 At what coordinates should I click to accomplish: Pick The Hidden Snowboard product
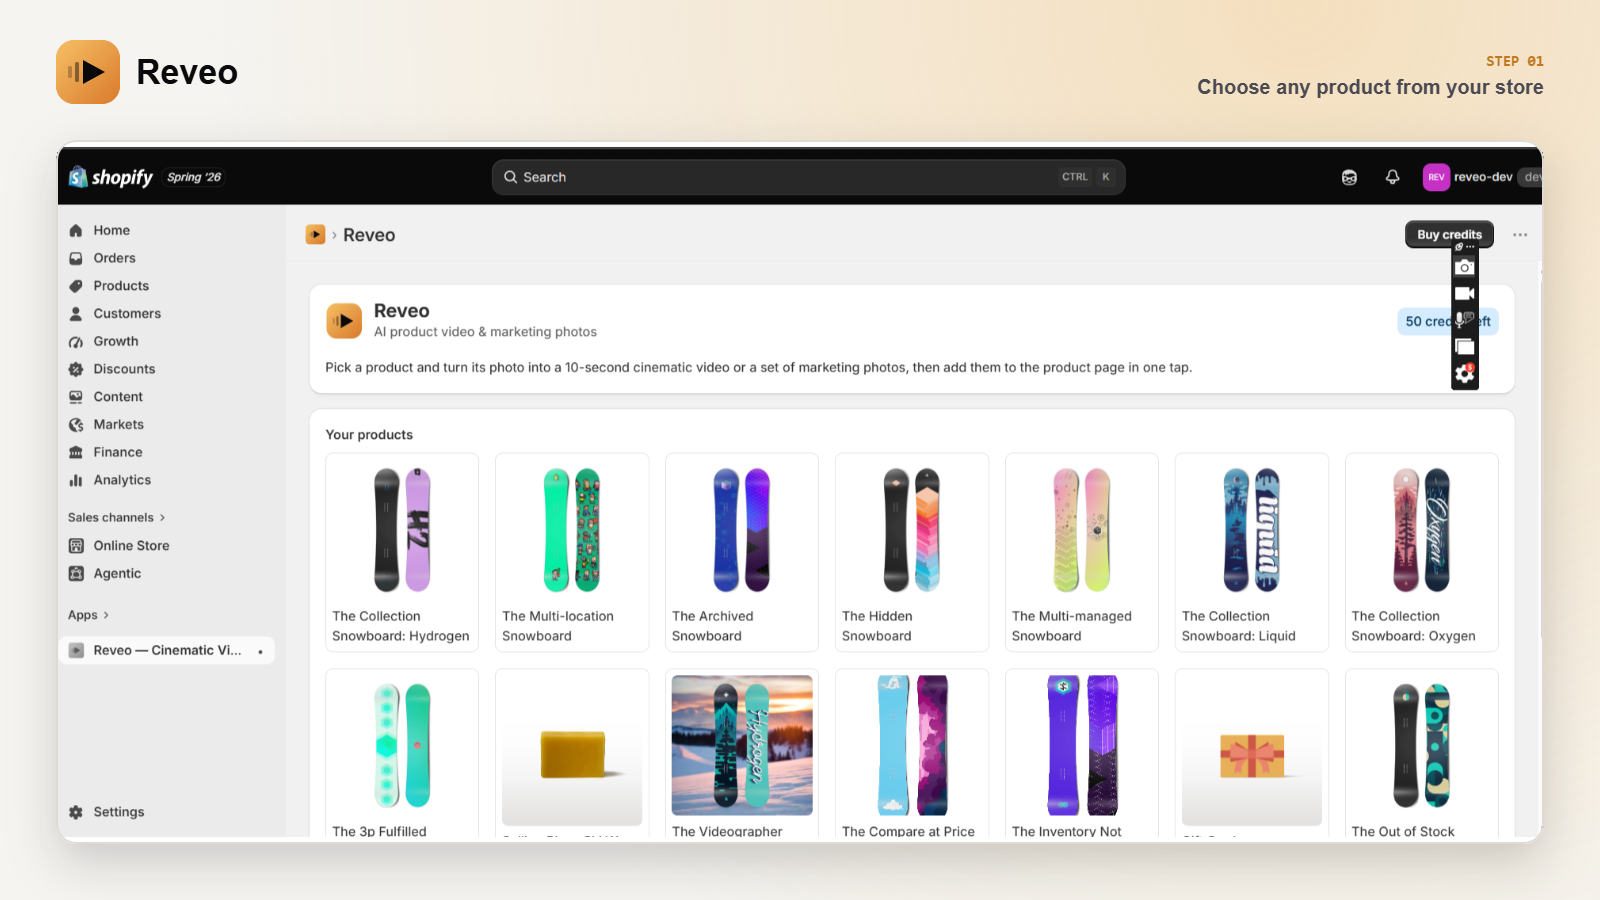(x=912, y=552)
